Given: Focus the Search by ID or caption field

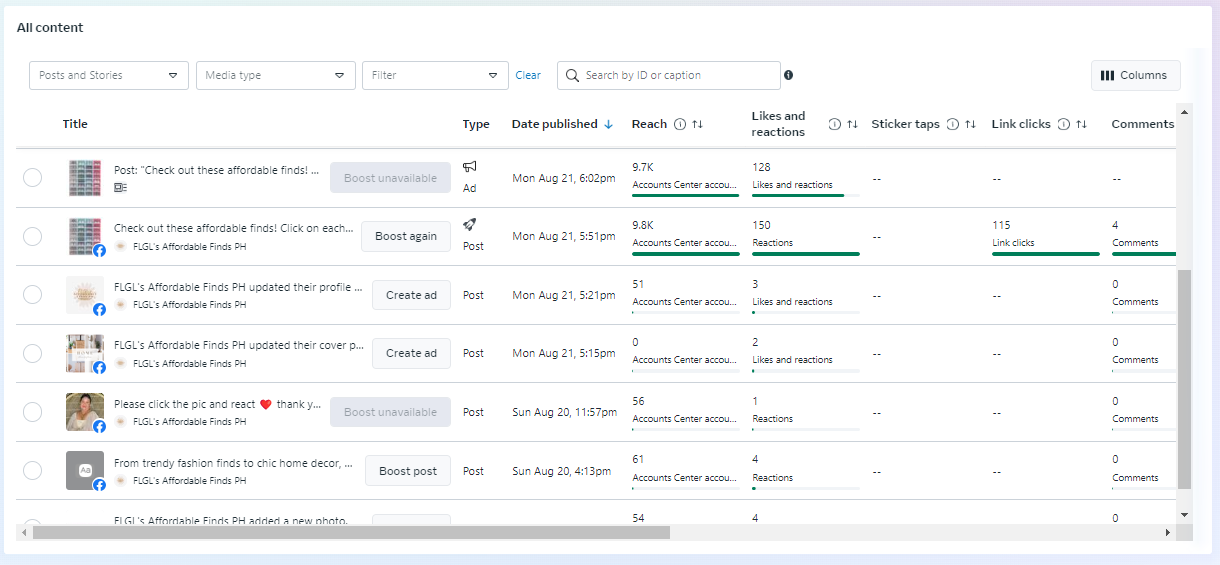Looking at the screenshot, I should [678, 75].
